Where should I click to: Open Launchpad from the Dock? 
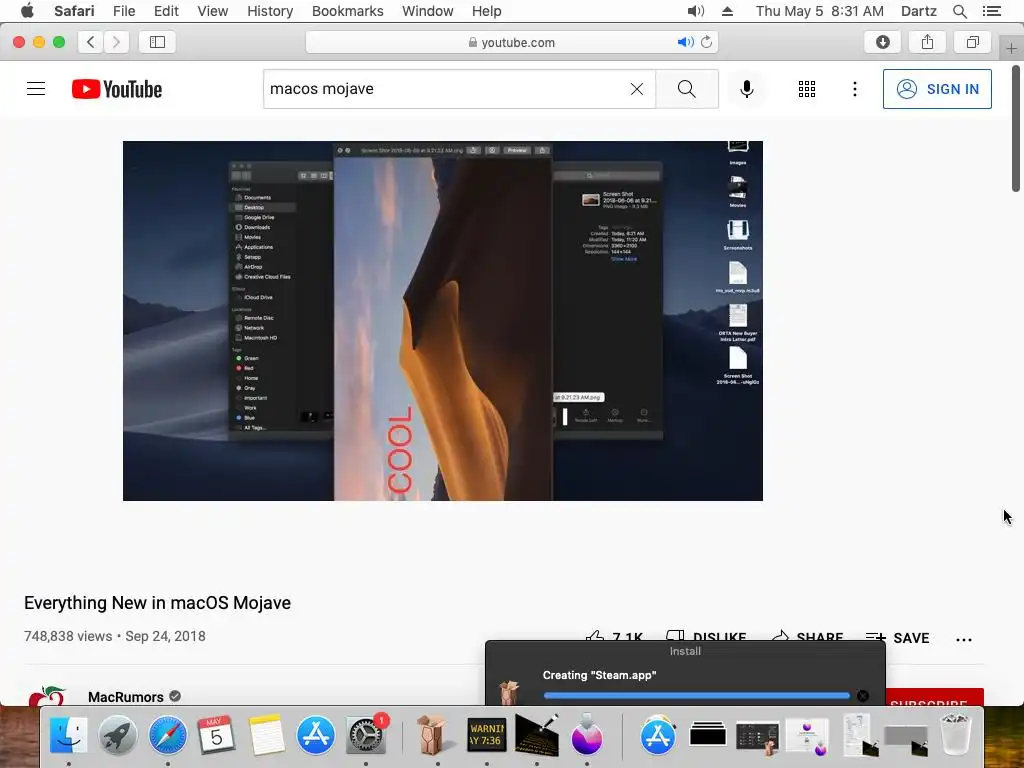pos(118,736)
